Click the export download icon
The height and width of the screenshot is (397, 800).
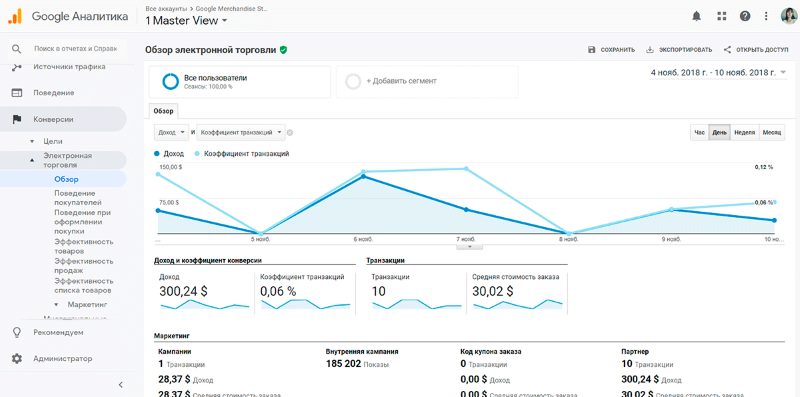[x=649, y=50]
